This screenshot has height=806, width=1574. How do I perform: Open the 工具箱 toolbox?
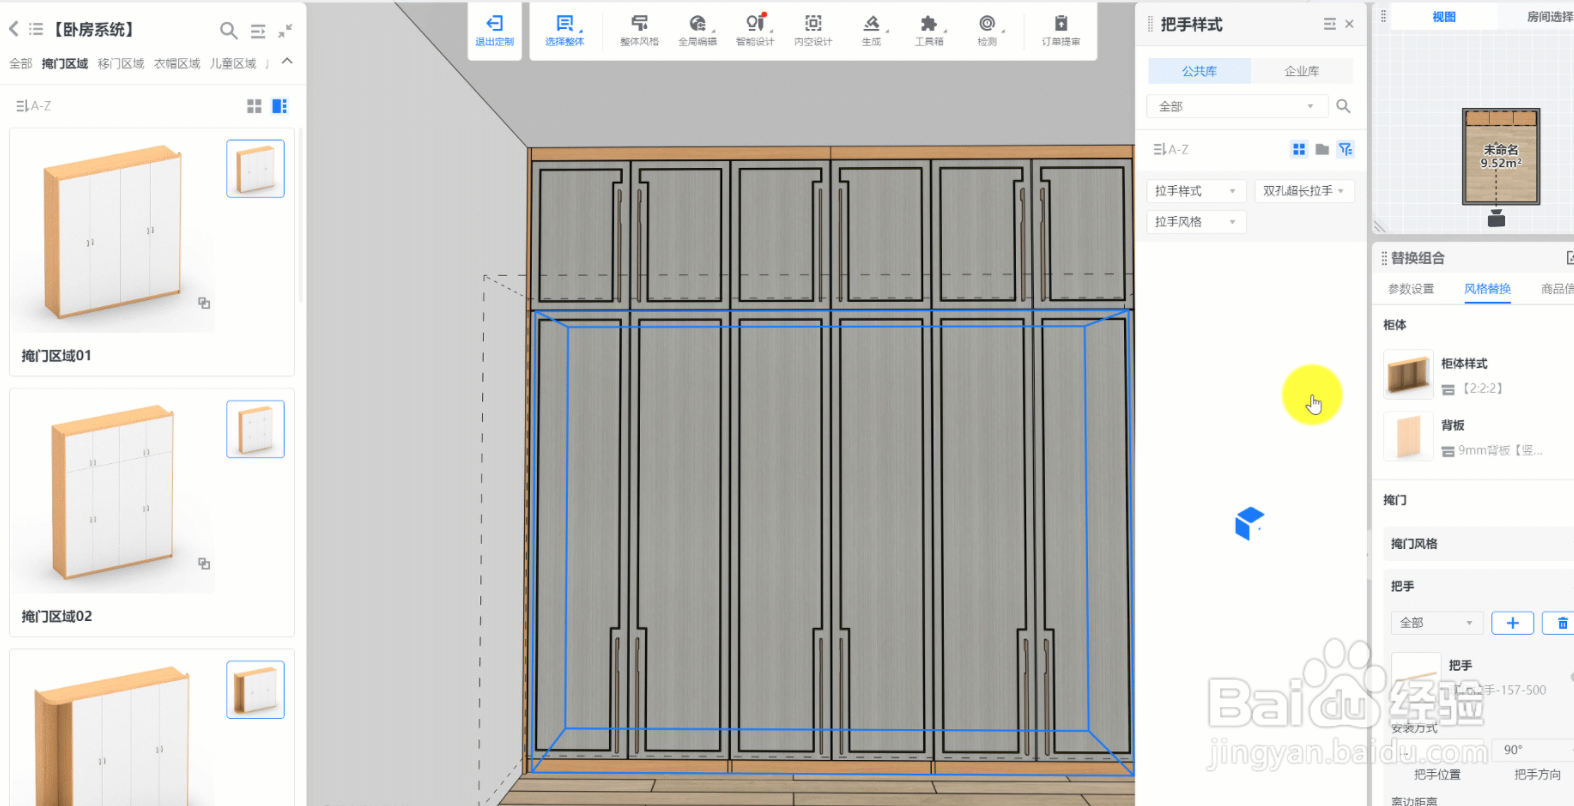pyautogui.click(x=929, y=30)
